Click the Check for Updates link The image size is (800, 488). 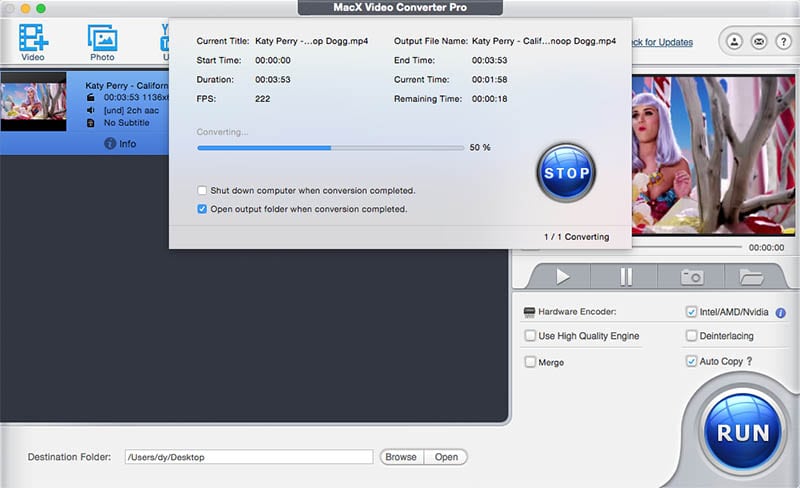click(x=662, y=42)
